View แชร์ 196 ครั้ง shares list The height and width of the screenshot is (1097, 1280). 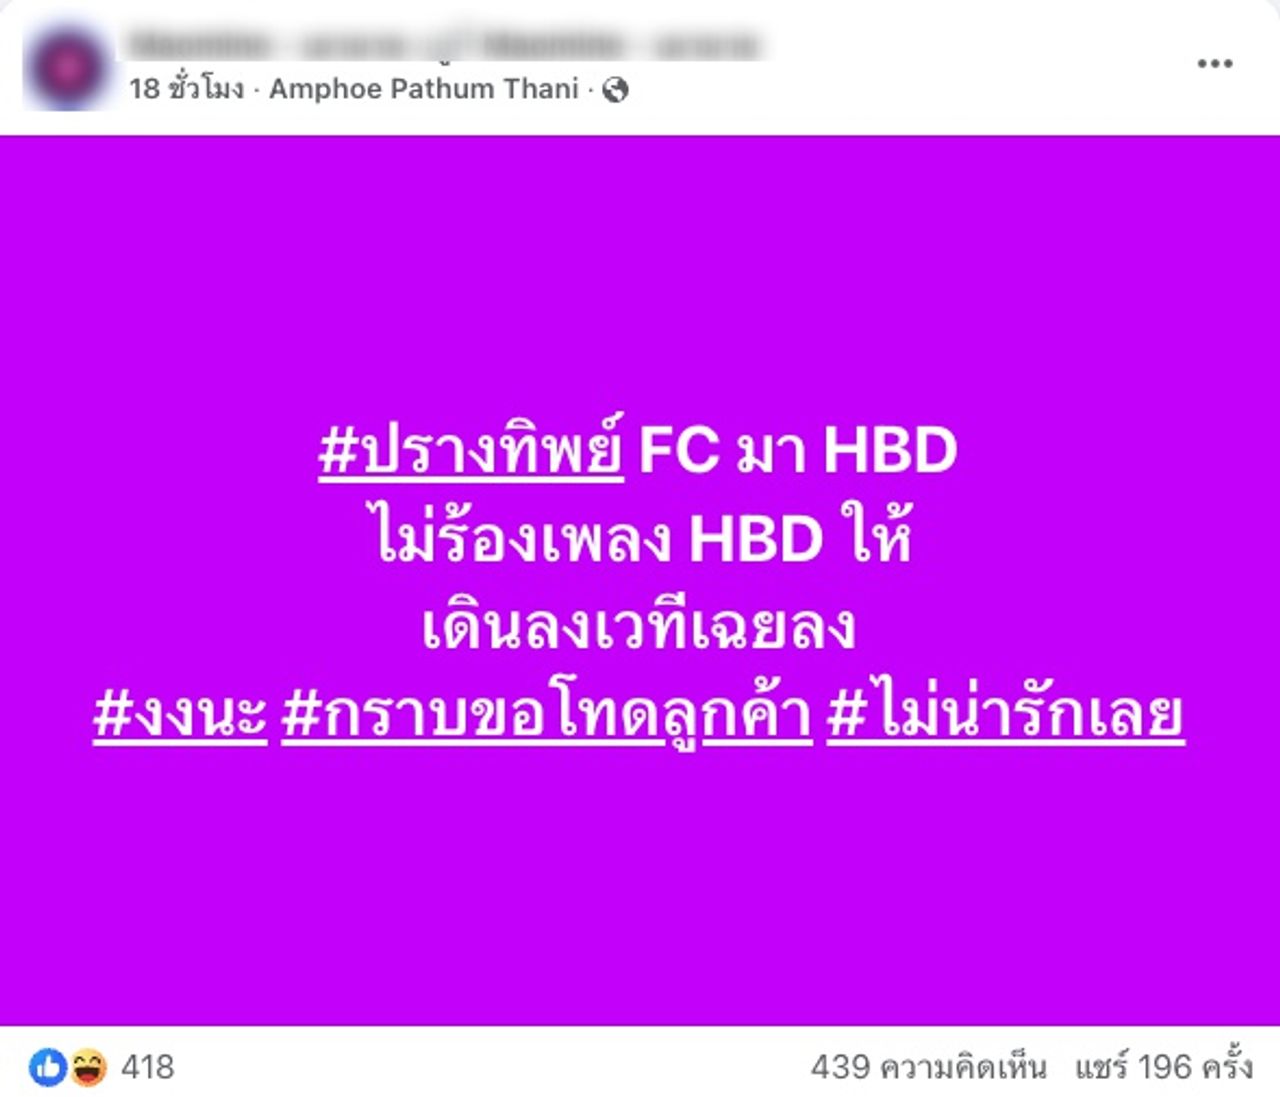tap(1163, 1067)
